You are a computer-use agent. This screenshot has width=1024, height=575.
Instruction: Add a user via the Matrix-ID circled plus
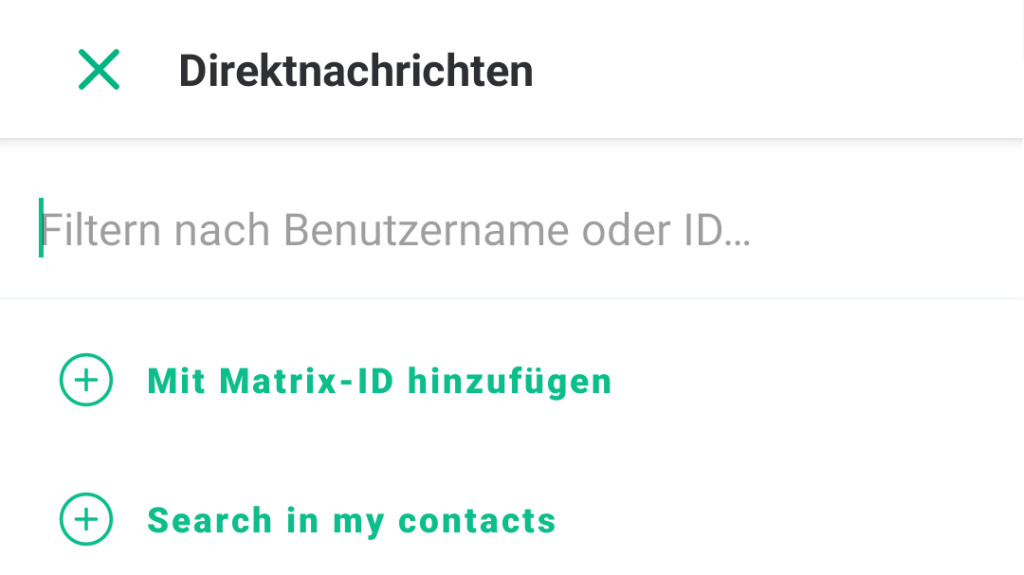[x=86, y=380]
